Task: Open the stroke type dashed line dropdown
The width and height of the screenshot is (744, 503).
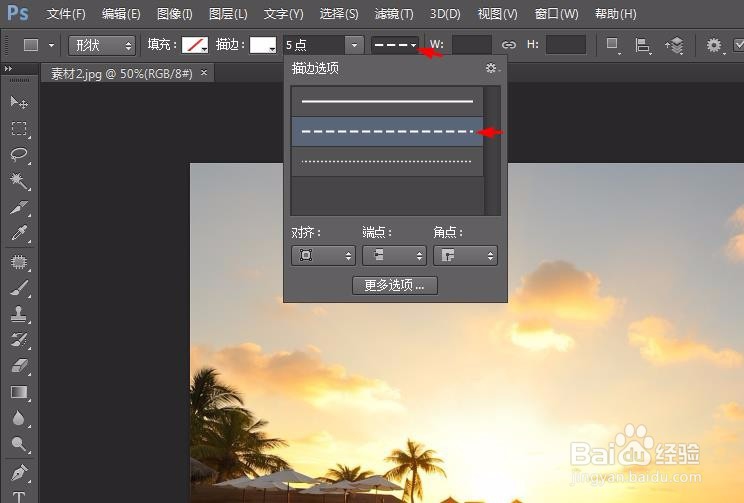Action: 395,45
